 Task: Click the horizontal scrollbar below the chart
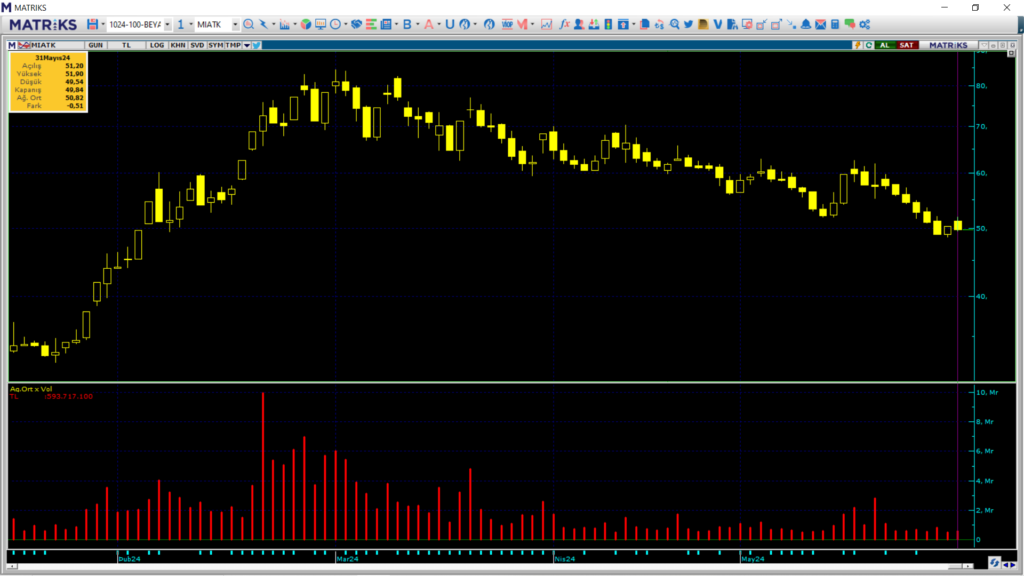(490, 566)
